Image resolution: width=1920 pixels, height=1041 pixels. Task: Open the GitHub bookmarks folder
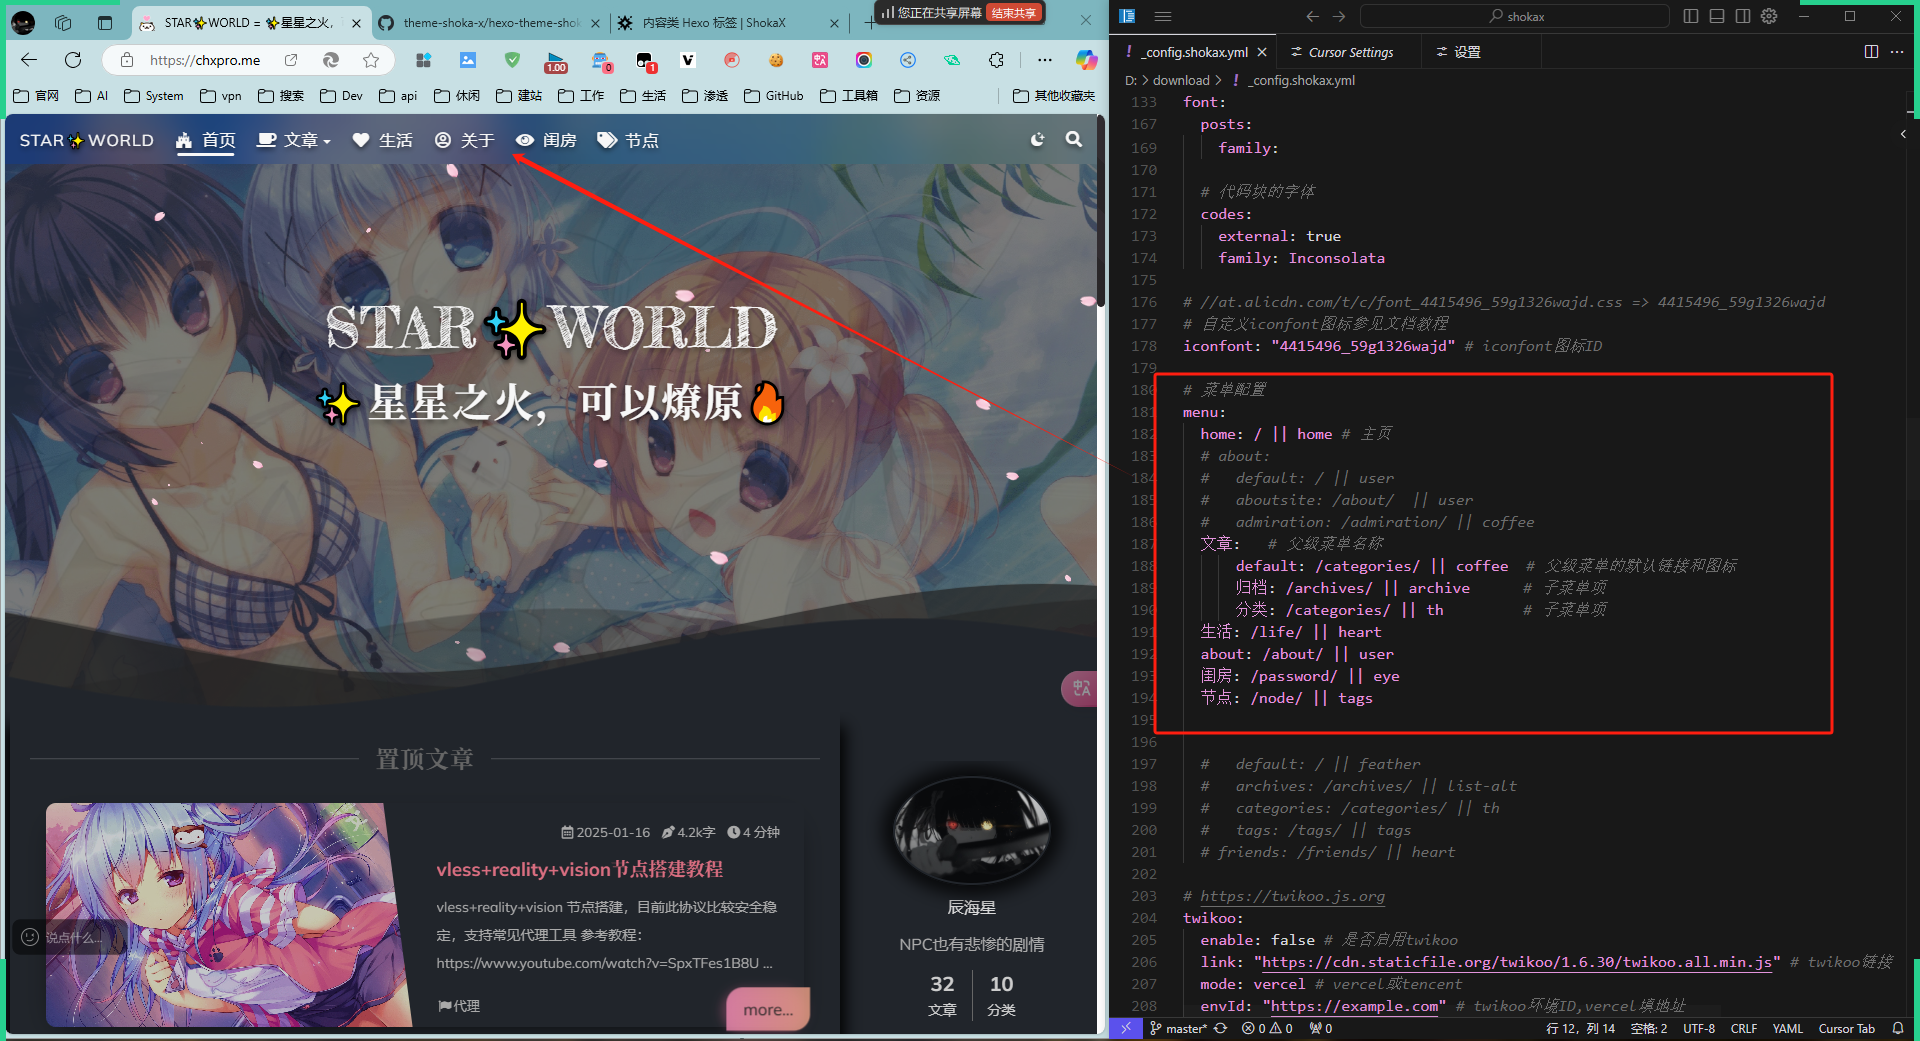coord(774,96)
